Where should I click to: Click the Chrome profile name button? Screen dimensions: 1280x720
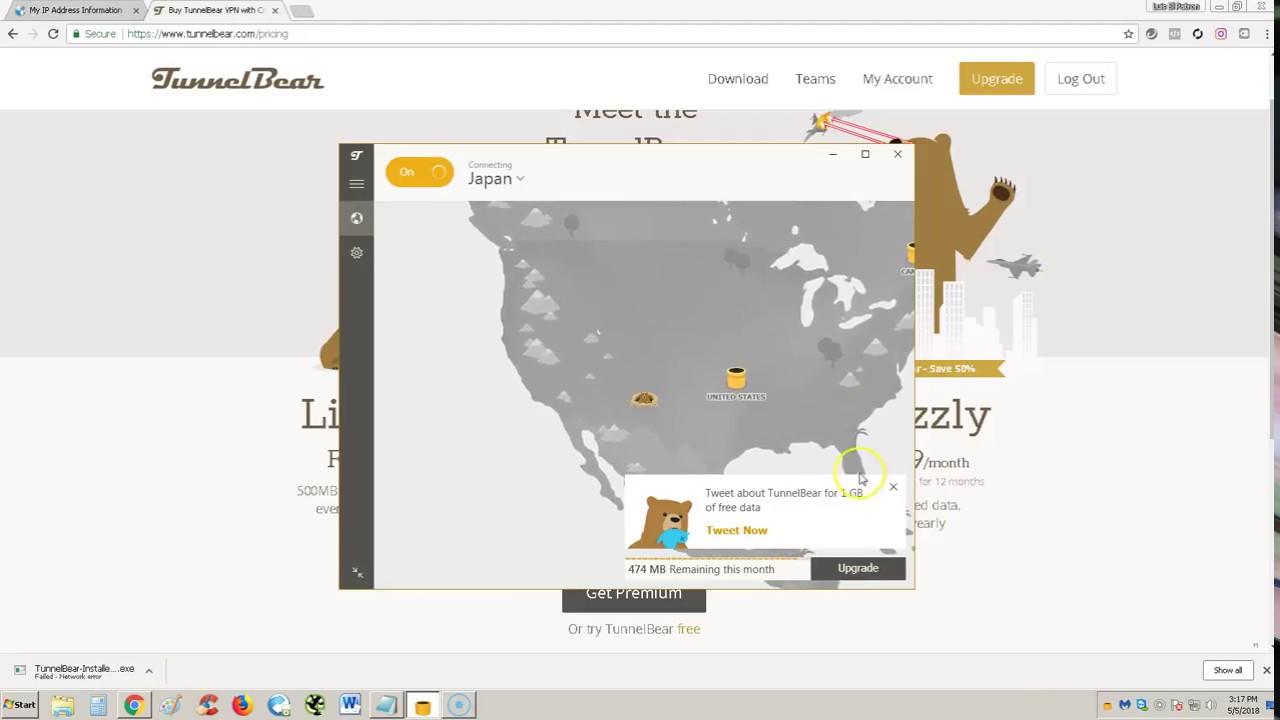pos(1176,6)
